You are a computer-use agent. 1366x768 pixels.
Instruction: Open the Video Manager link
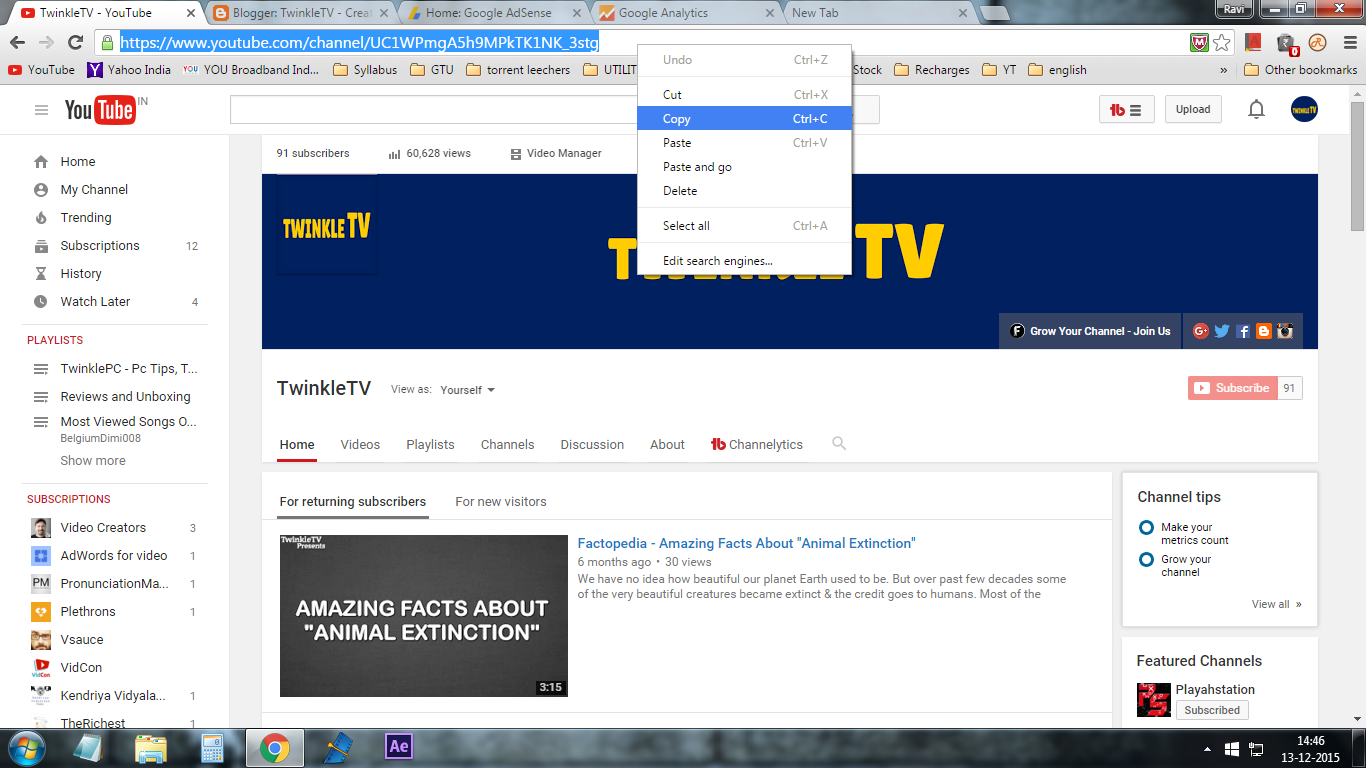(556, 154)
